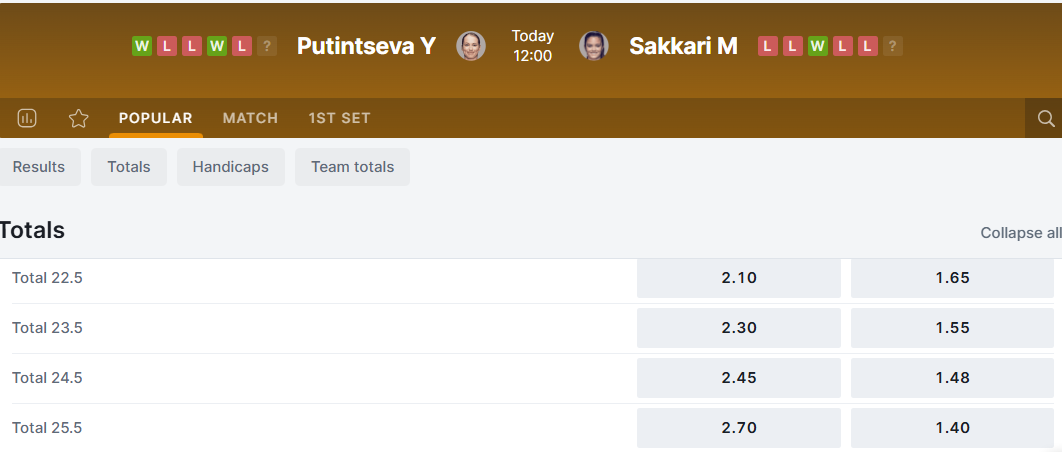Open the 1ST SET tab
The height and width of the screenshot is (452, 1062).
339,118
